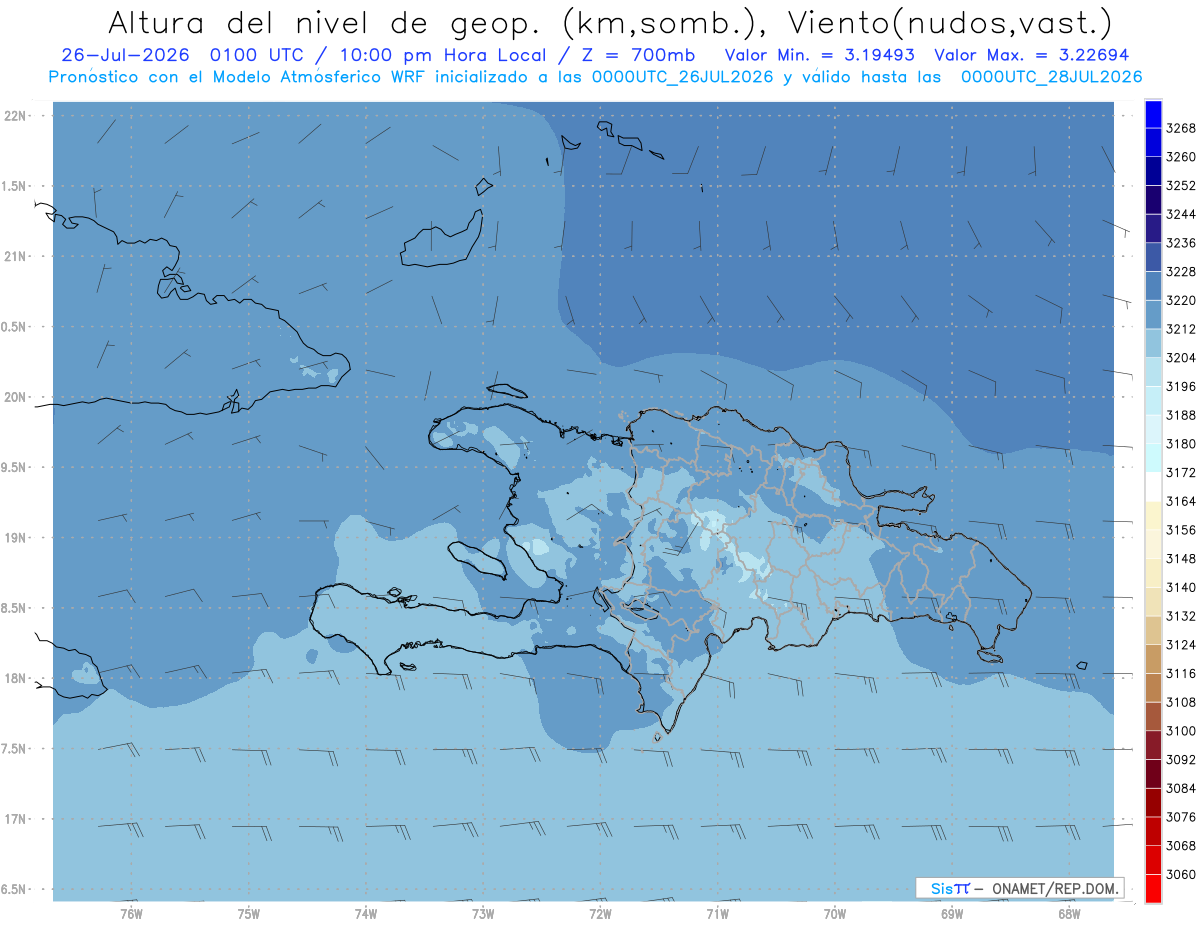Click the '71W' longitude label
This screenshot has height=927, width=1200.
tap(717, 913)
